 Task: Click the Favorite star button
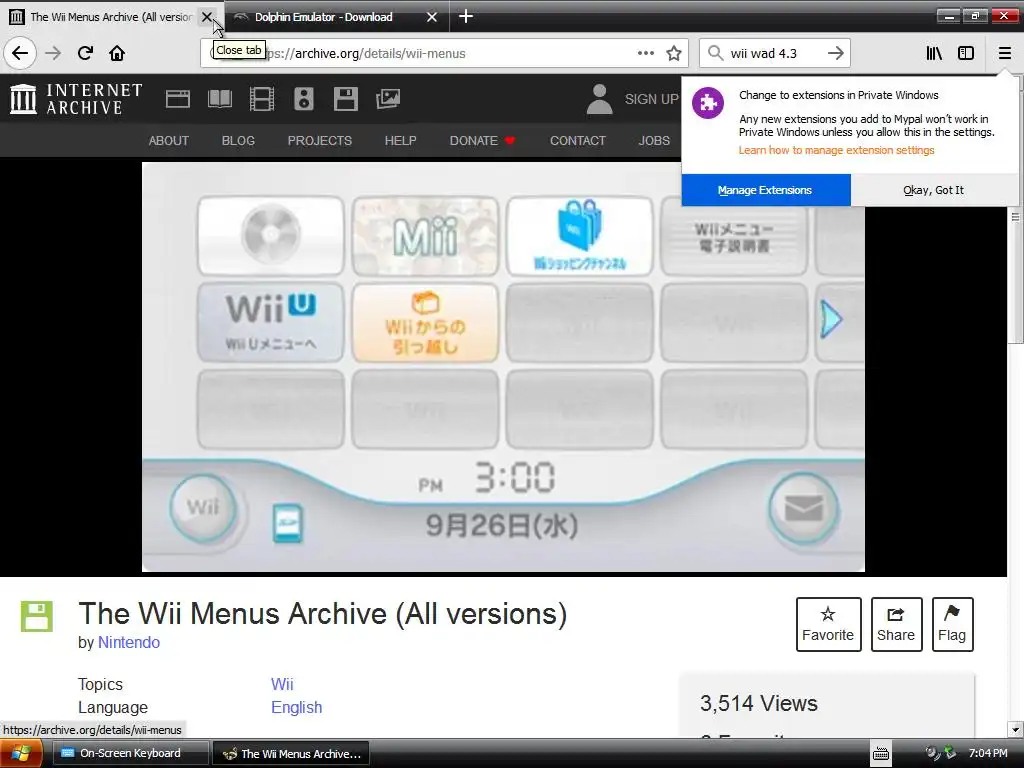pyautogui.click(x=828, y=624)
